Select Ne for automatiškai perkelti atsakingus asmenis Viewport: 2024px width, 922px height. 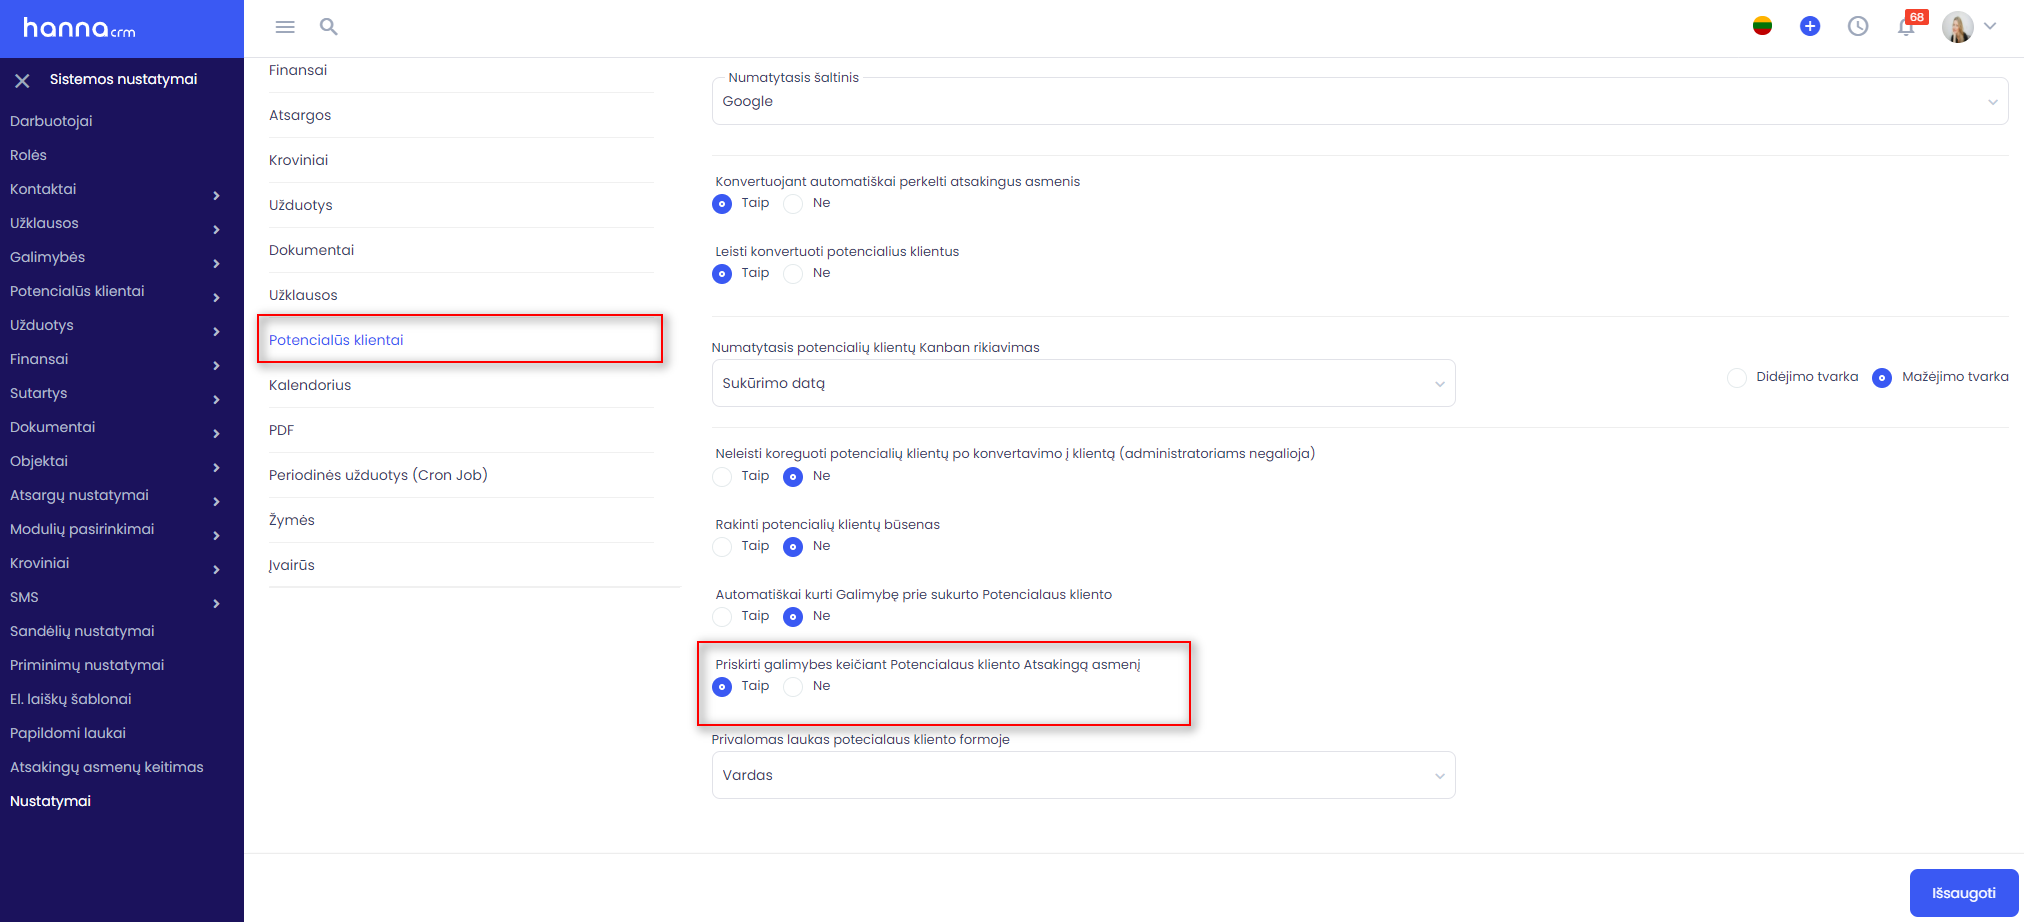pos(793,204)
